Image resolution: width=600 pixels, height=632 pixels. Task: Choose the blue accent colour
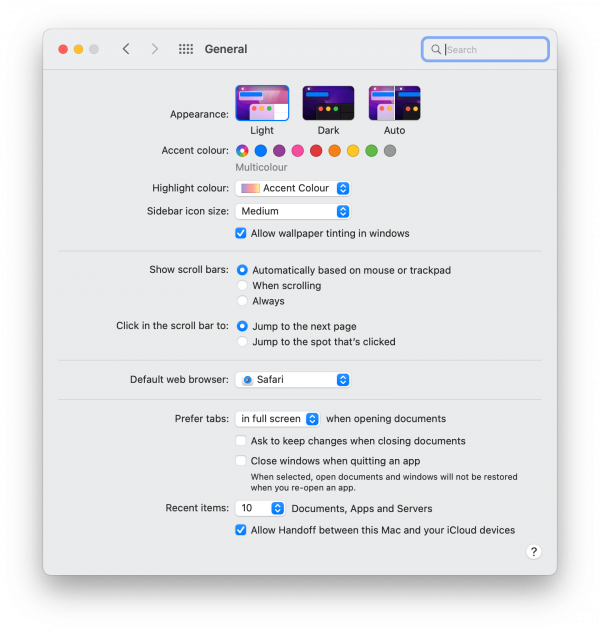click(261, 151)
